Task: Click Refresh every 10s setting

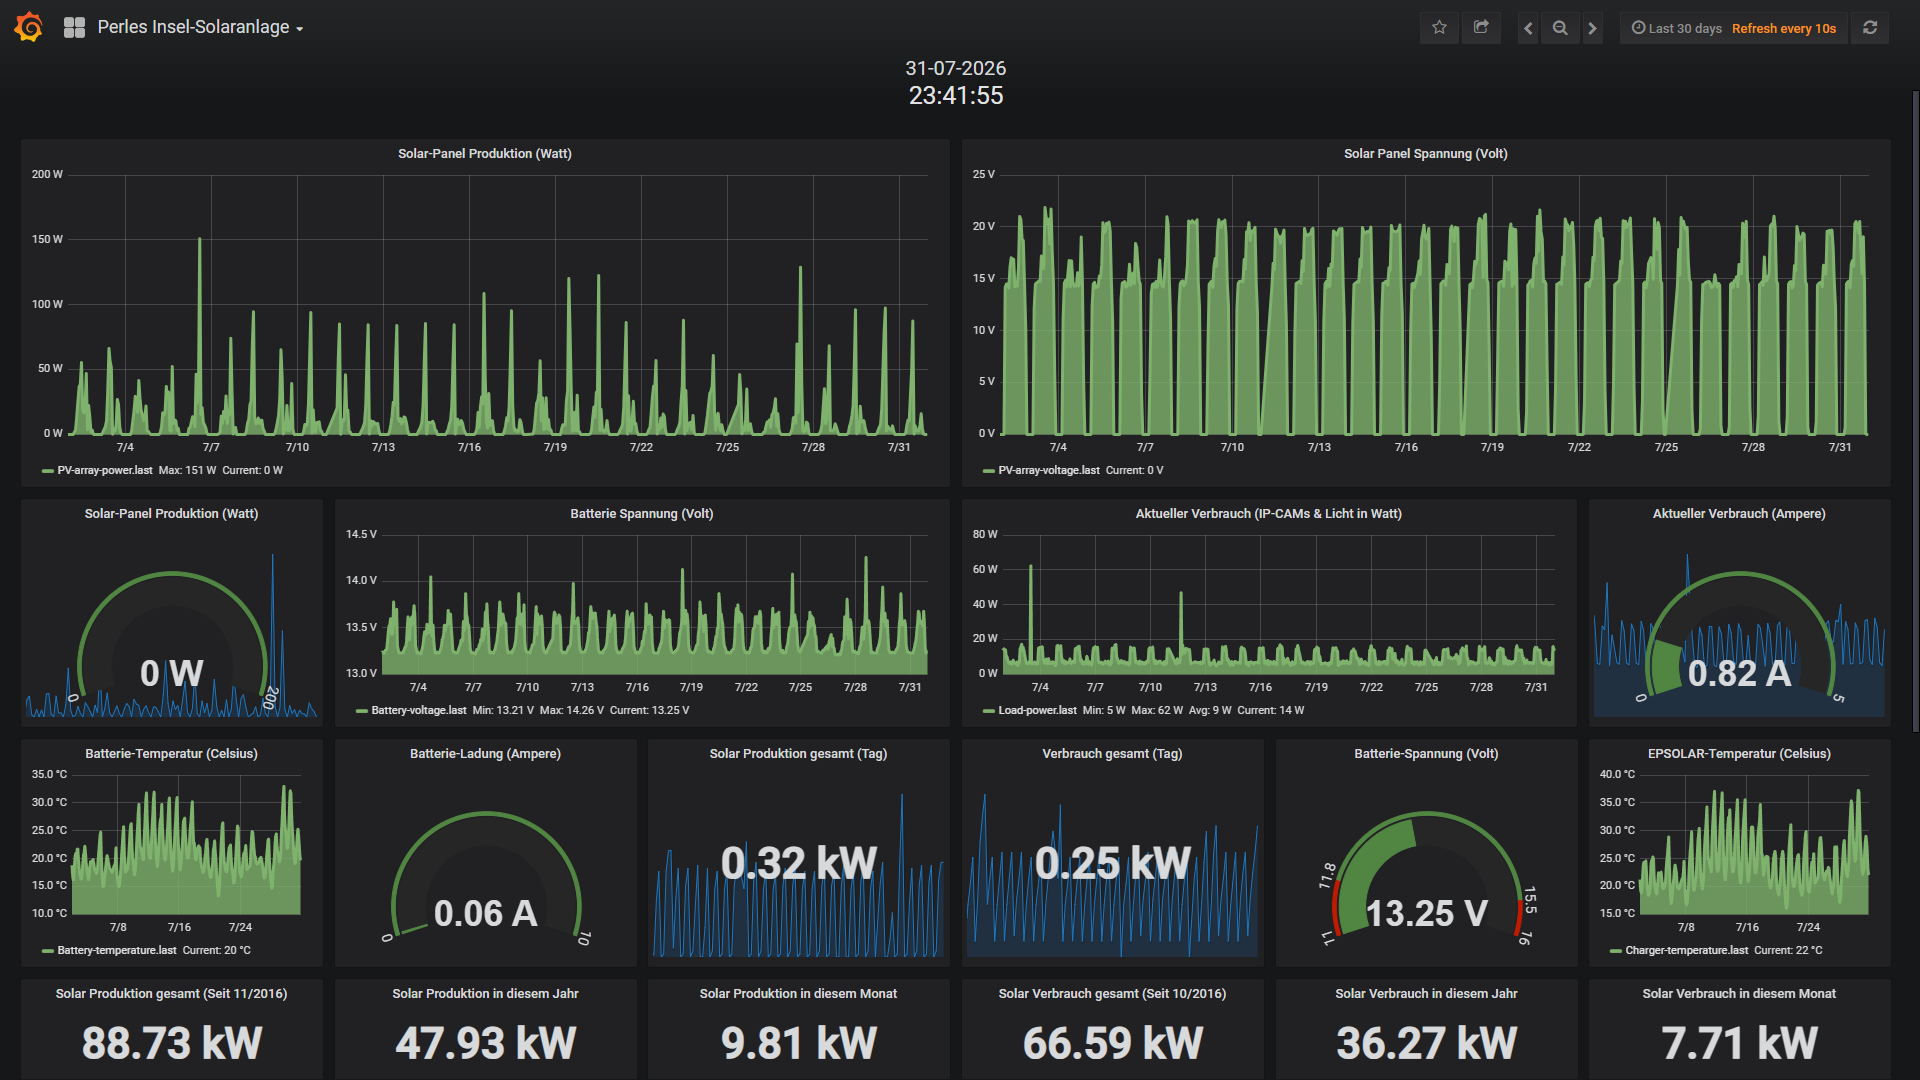Action: [1784, 28]
